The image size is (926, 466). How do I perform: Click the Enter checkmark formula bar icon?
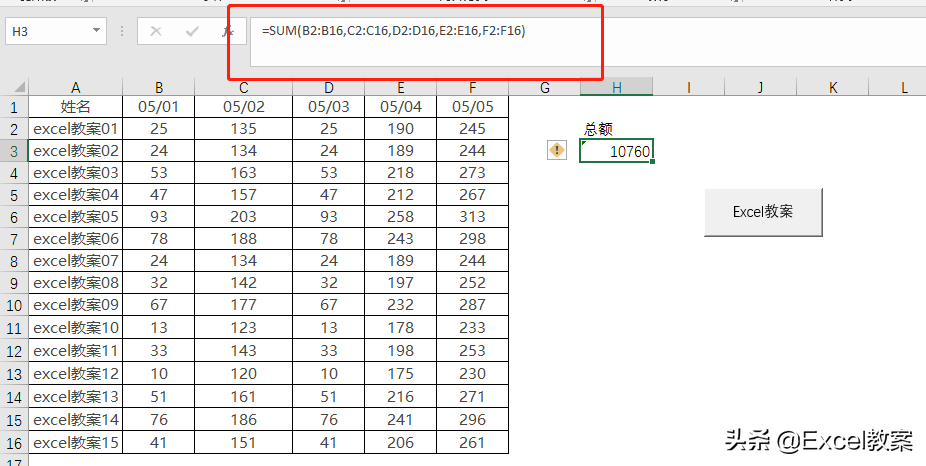[192, 31]
